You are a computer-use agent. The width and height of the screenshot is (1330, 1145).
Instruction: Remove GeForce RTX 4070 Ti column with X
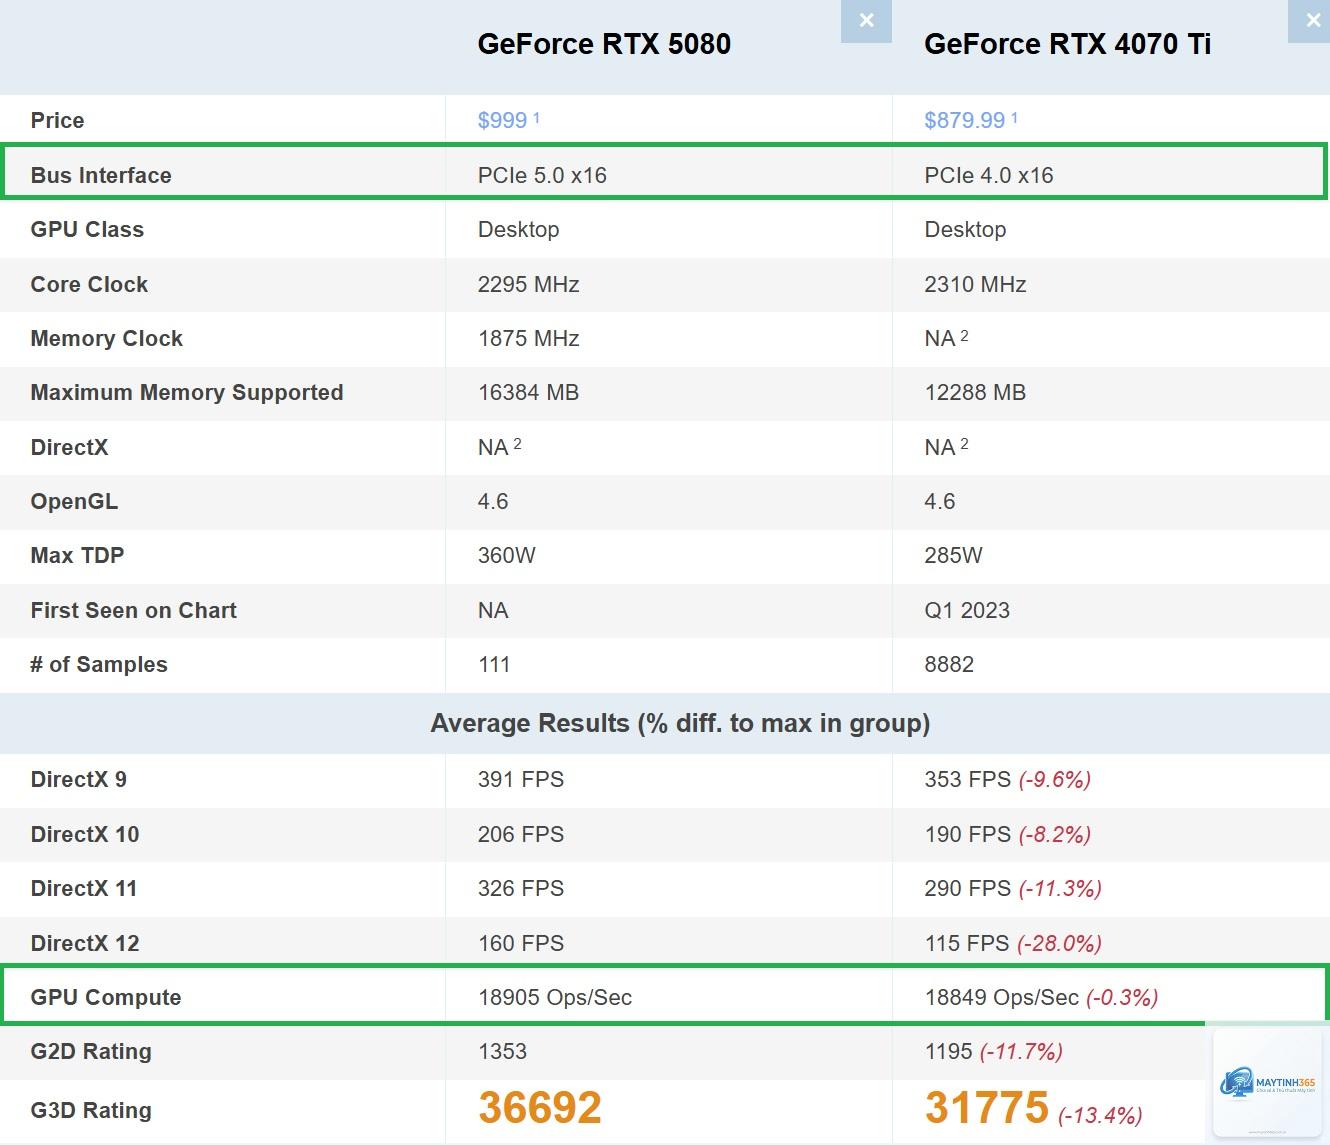(1311, 21)
